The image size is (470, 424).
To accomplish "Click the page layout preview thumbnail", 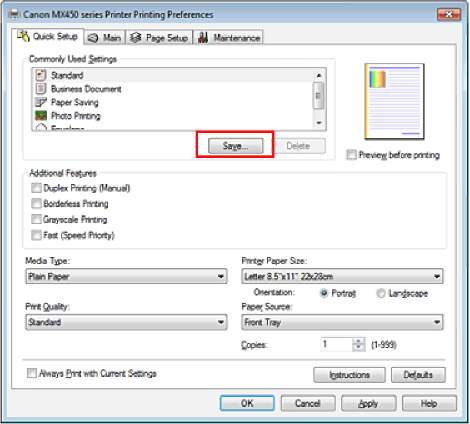I will point(394,102).
